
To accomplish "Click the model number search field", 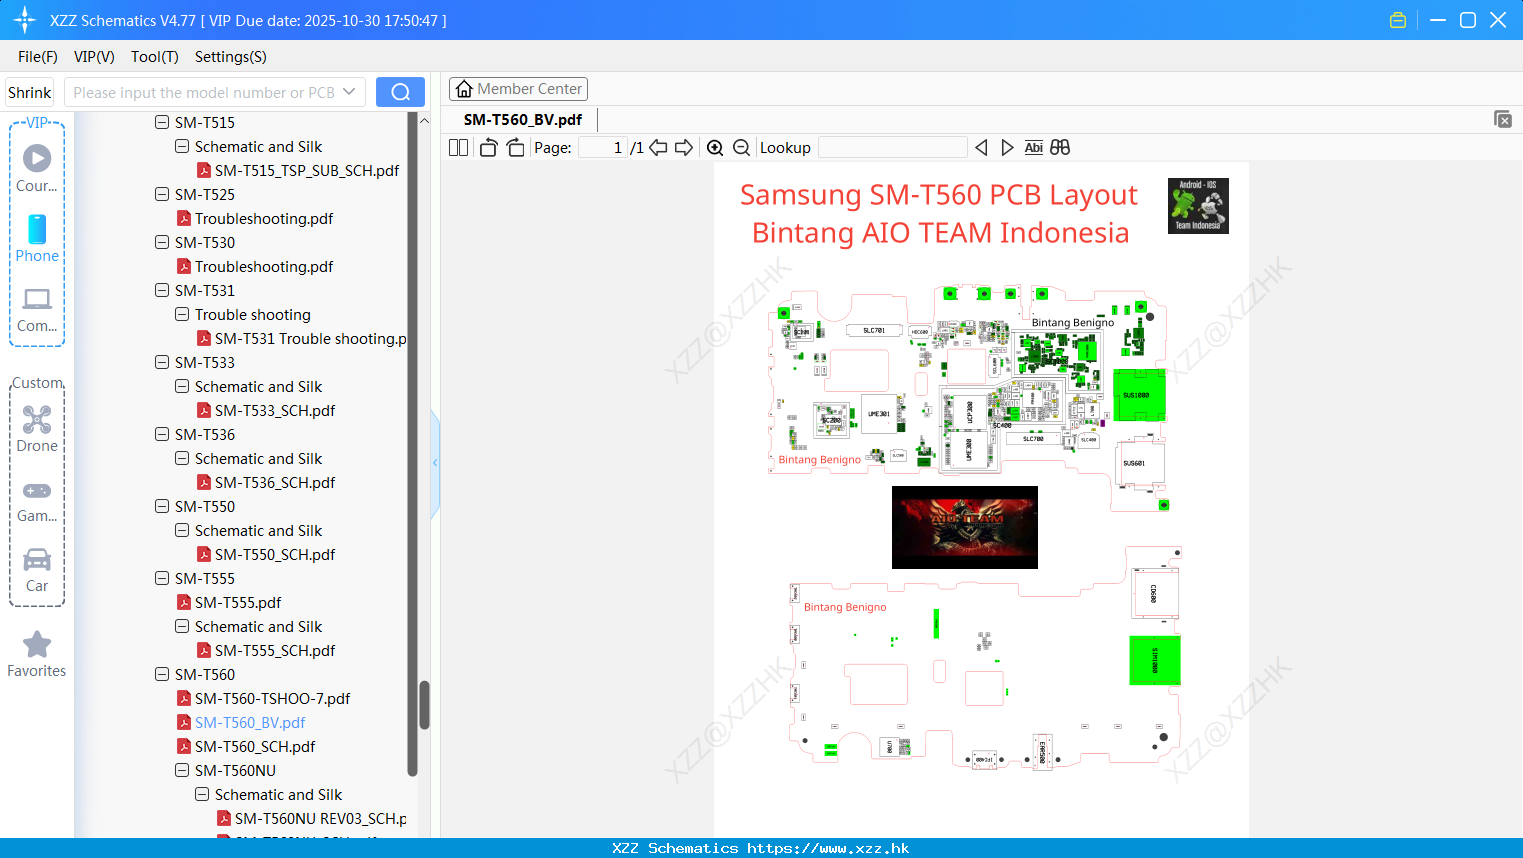I will (x=204, y=92).
